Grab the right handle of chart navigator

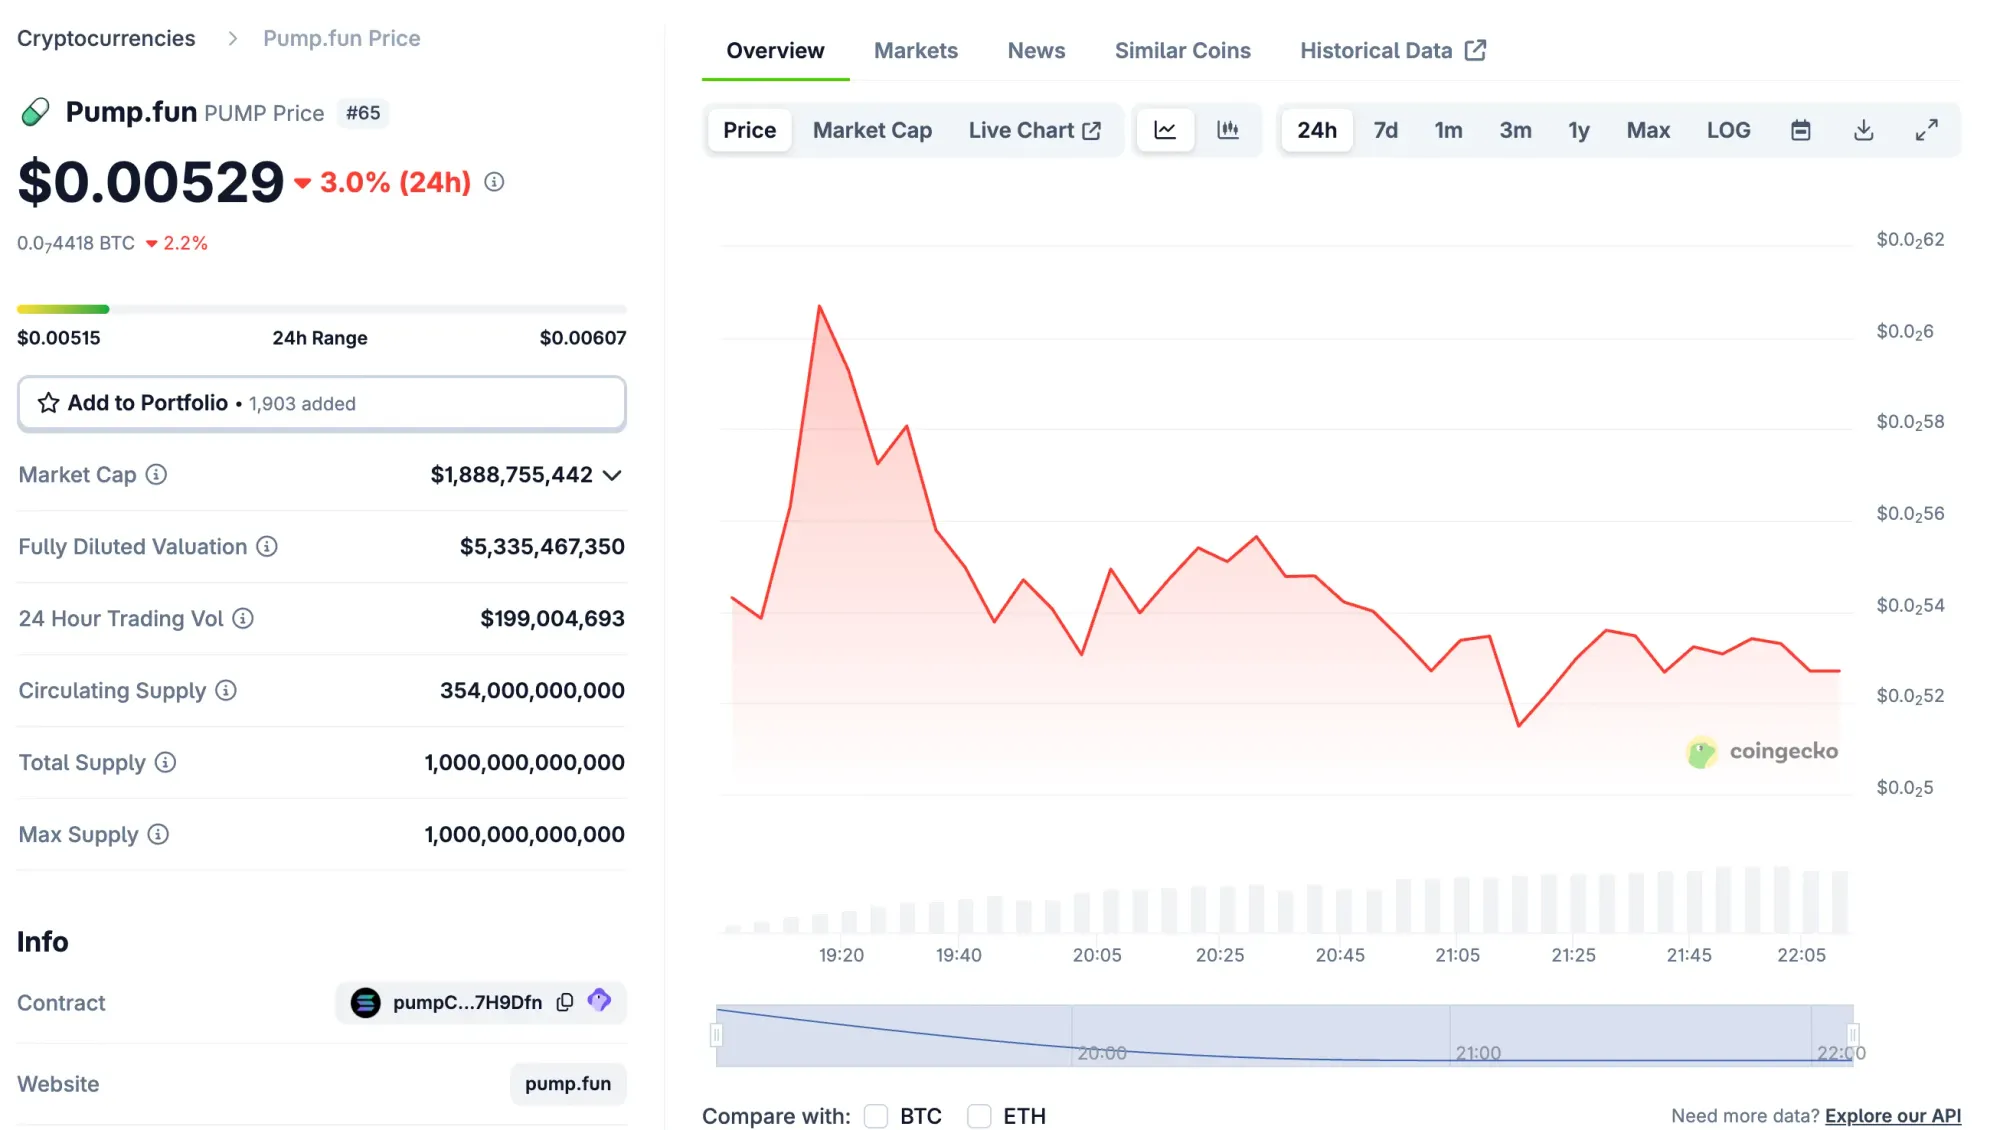(x=1853, y=1035)
